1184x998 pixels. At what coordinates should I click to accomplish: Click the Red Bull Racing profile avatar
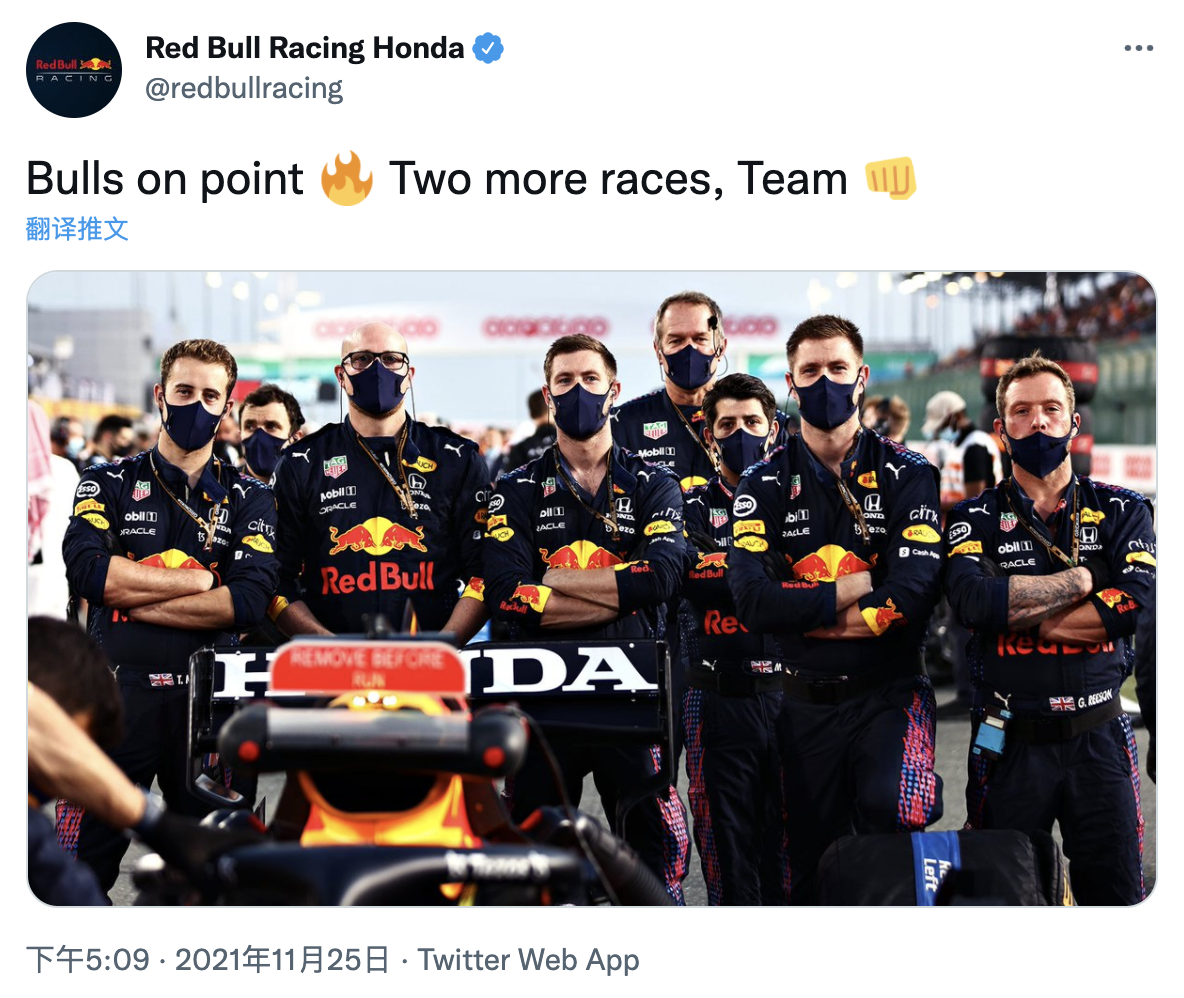tap(75, 68)
